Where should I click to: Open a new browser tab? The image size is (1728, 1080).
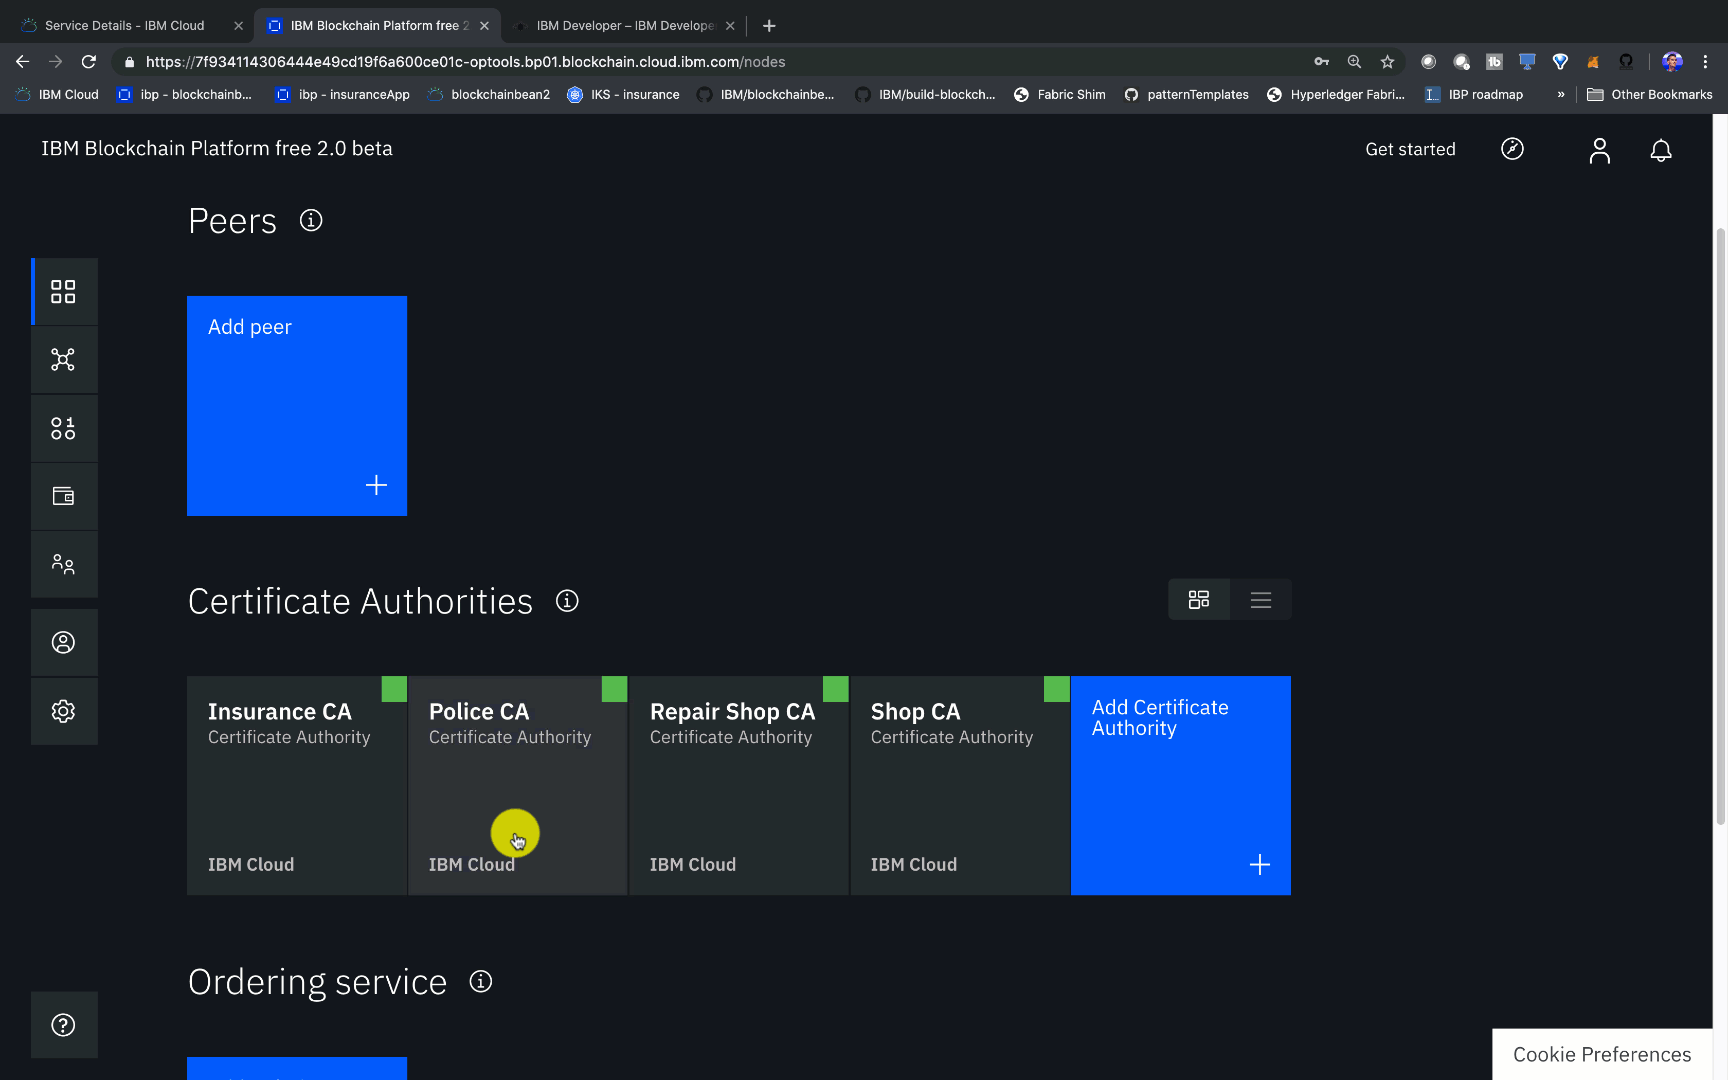769,26
